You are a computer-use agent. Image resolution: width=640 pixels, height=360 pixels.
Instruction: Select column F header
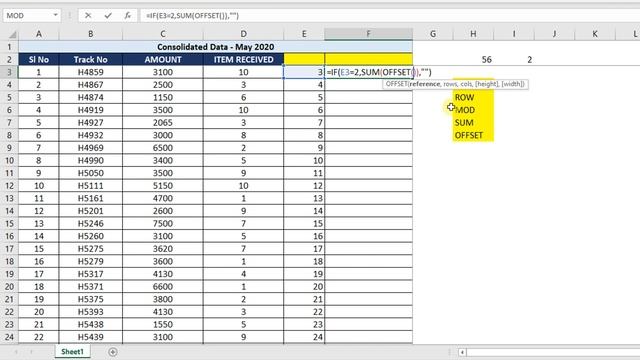click(369, 34)
